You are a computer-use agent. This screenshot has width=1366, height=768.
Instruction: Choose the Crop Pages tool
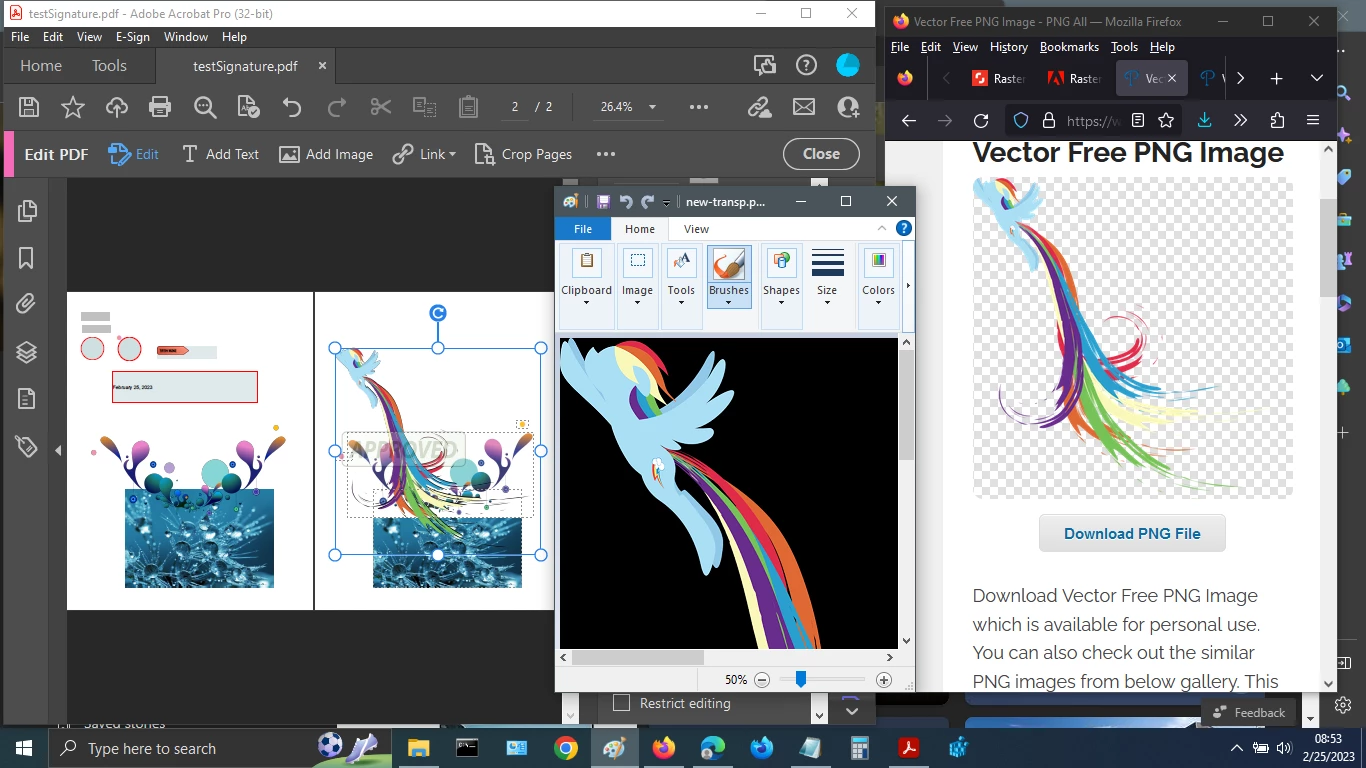(x=523, y=154)
